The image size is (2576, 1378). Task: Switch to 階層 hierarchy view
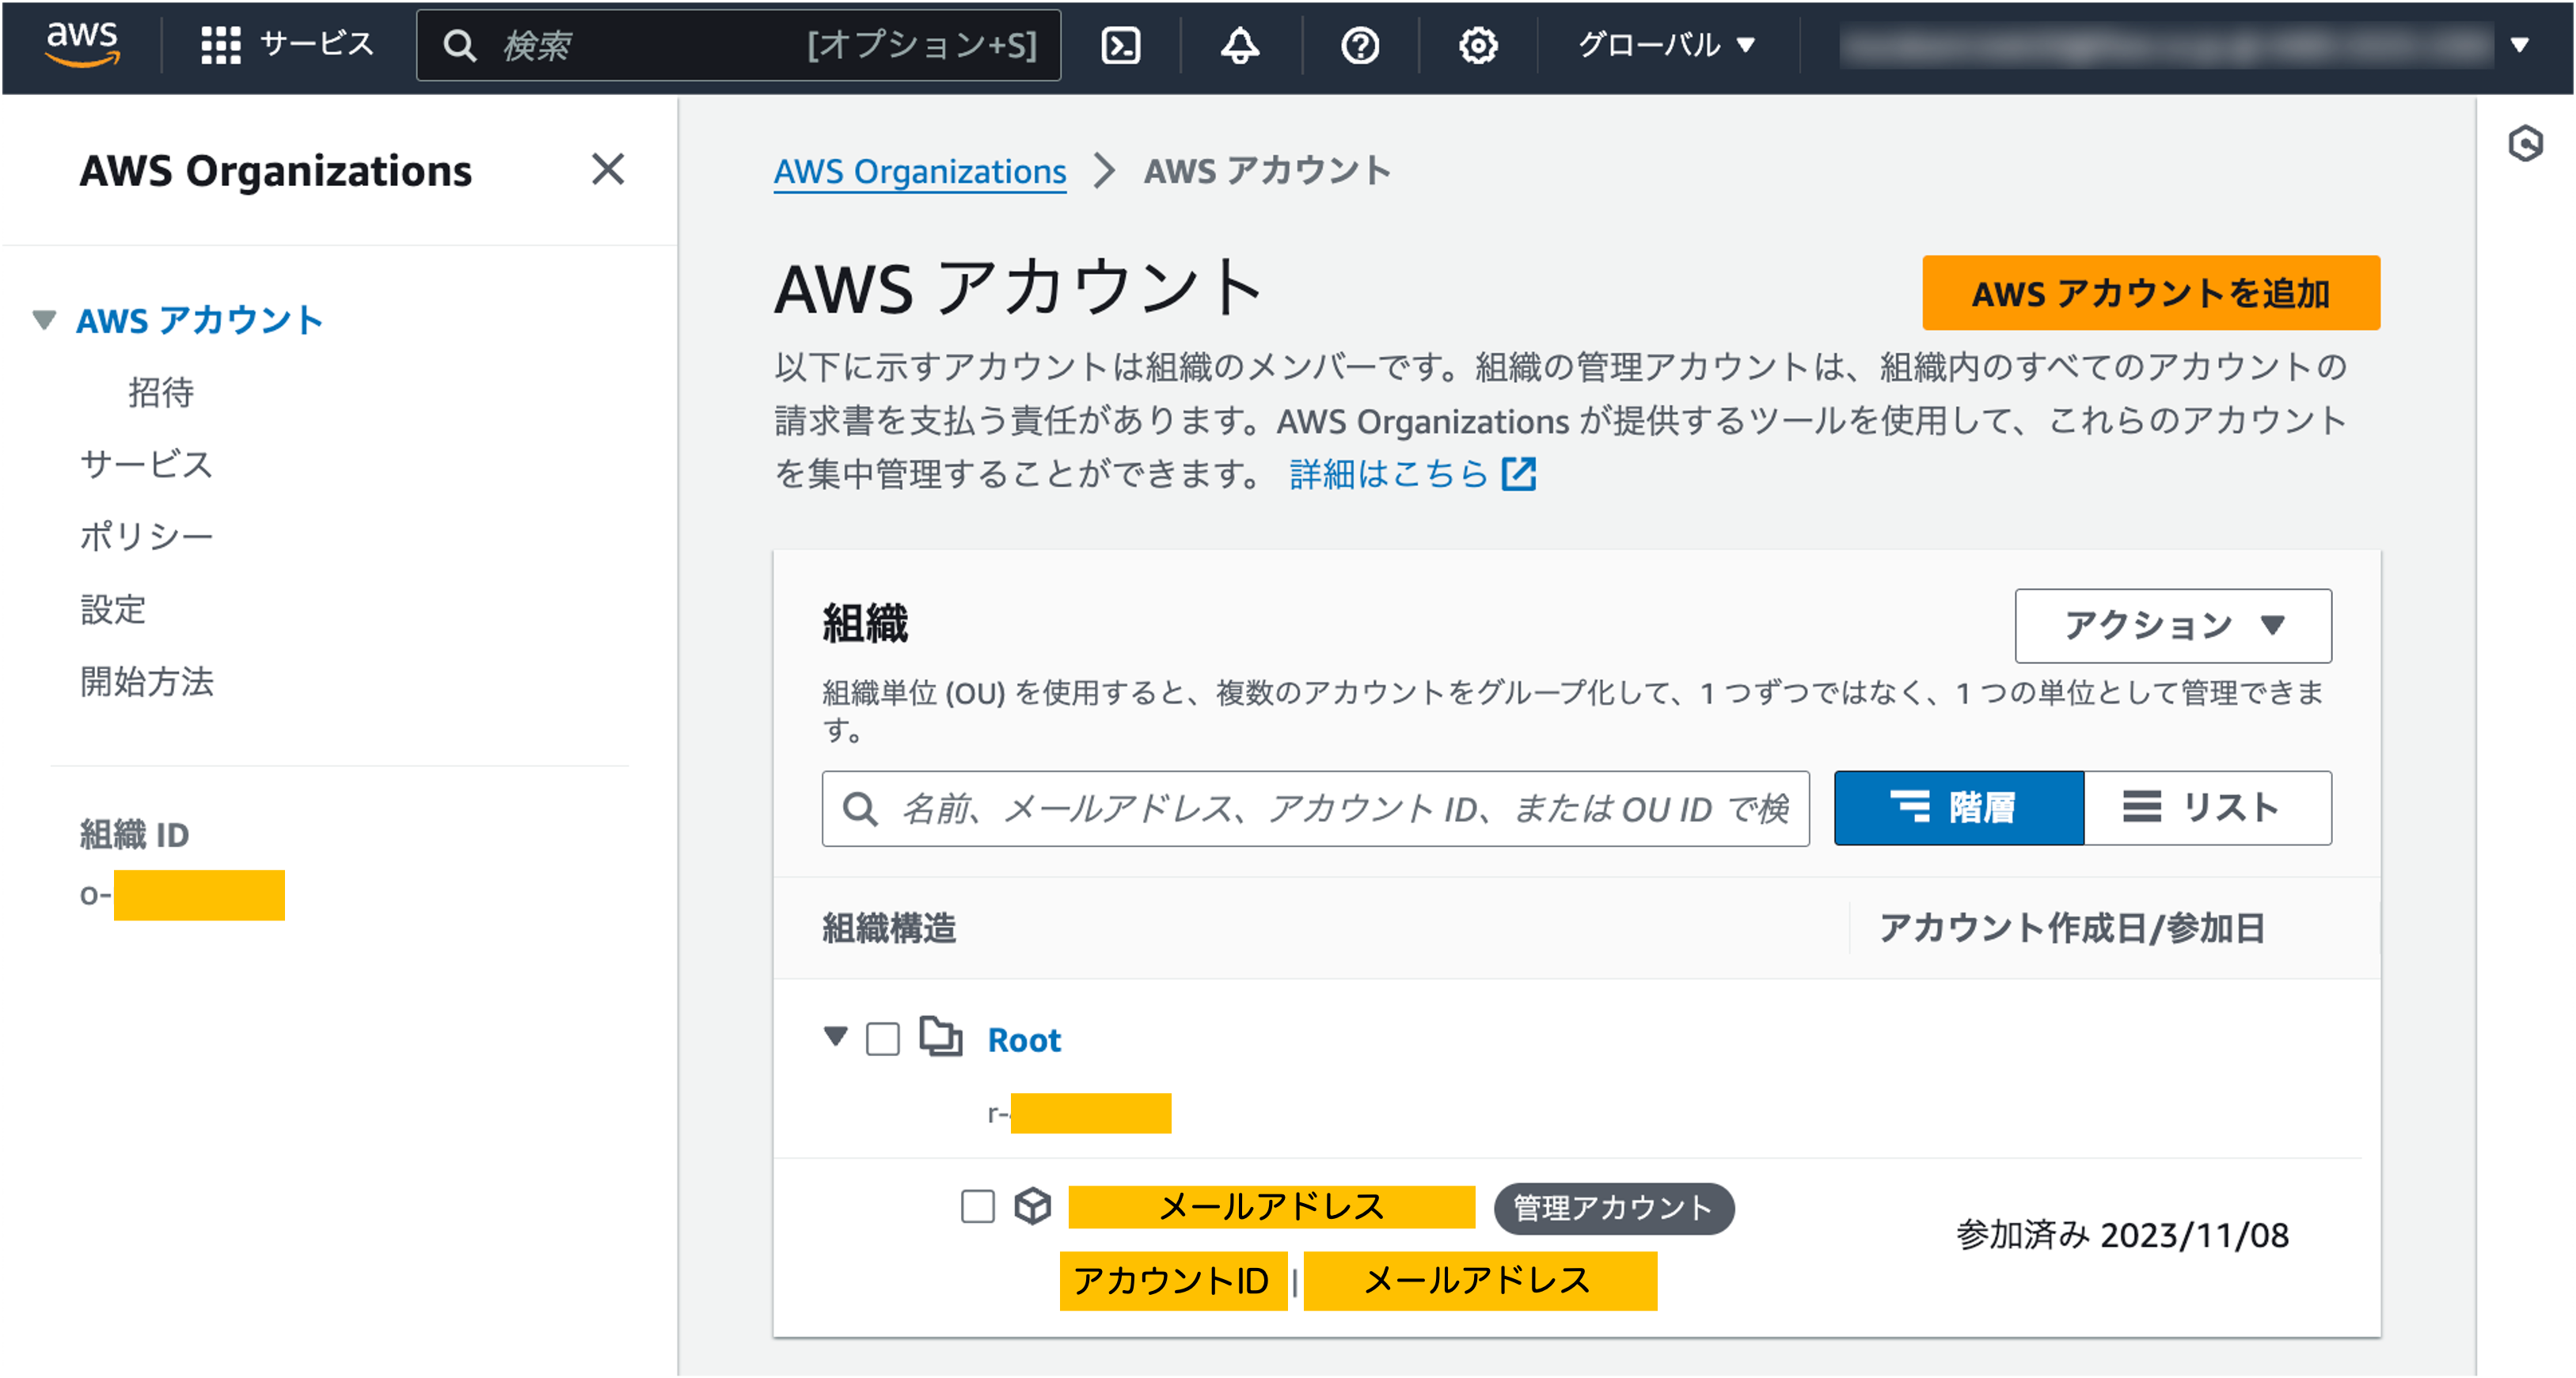[1959, 808]
